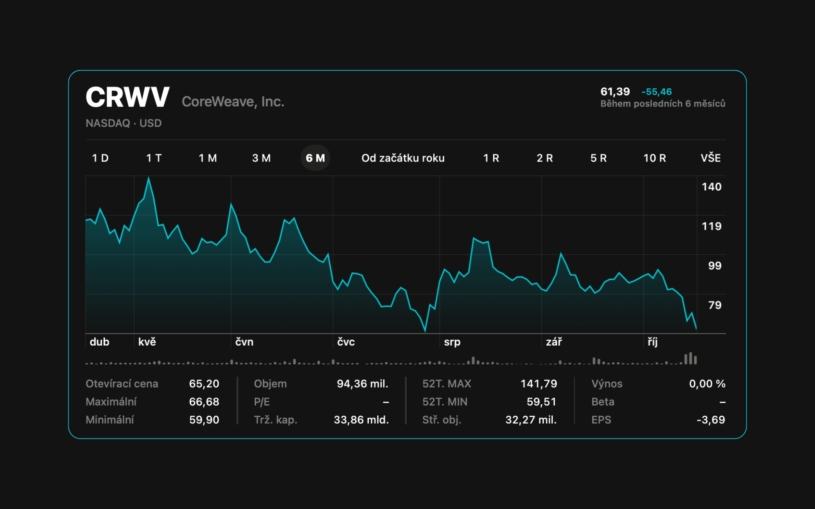This screenshot has width=815, height=509.
Task: Click the říj month label
Action: pos(652,342)
